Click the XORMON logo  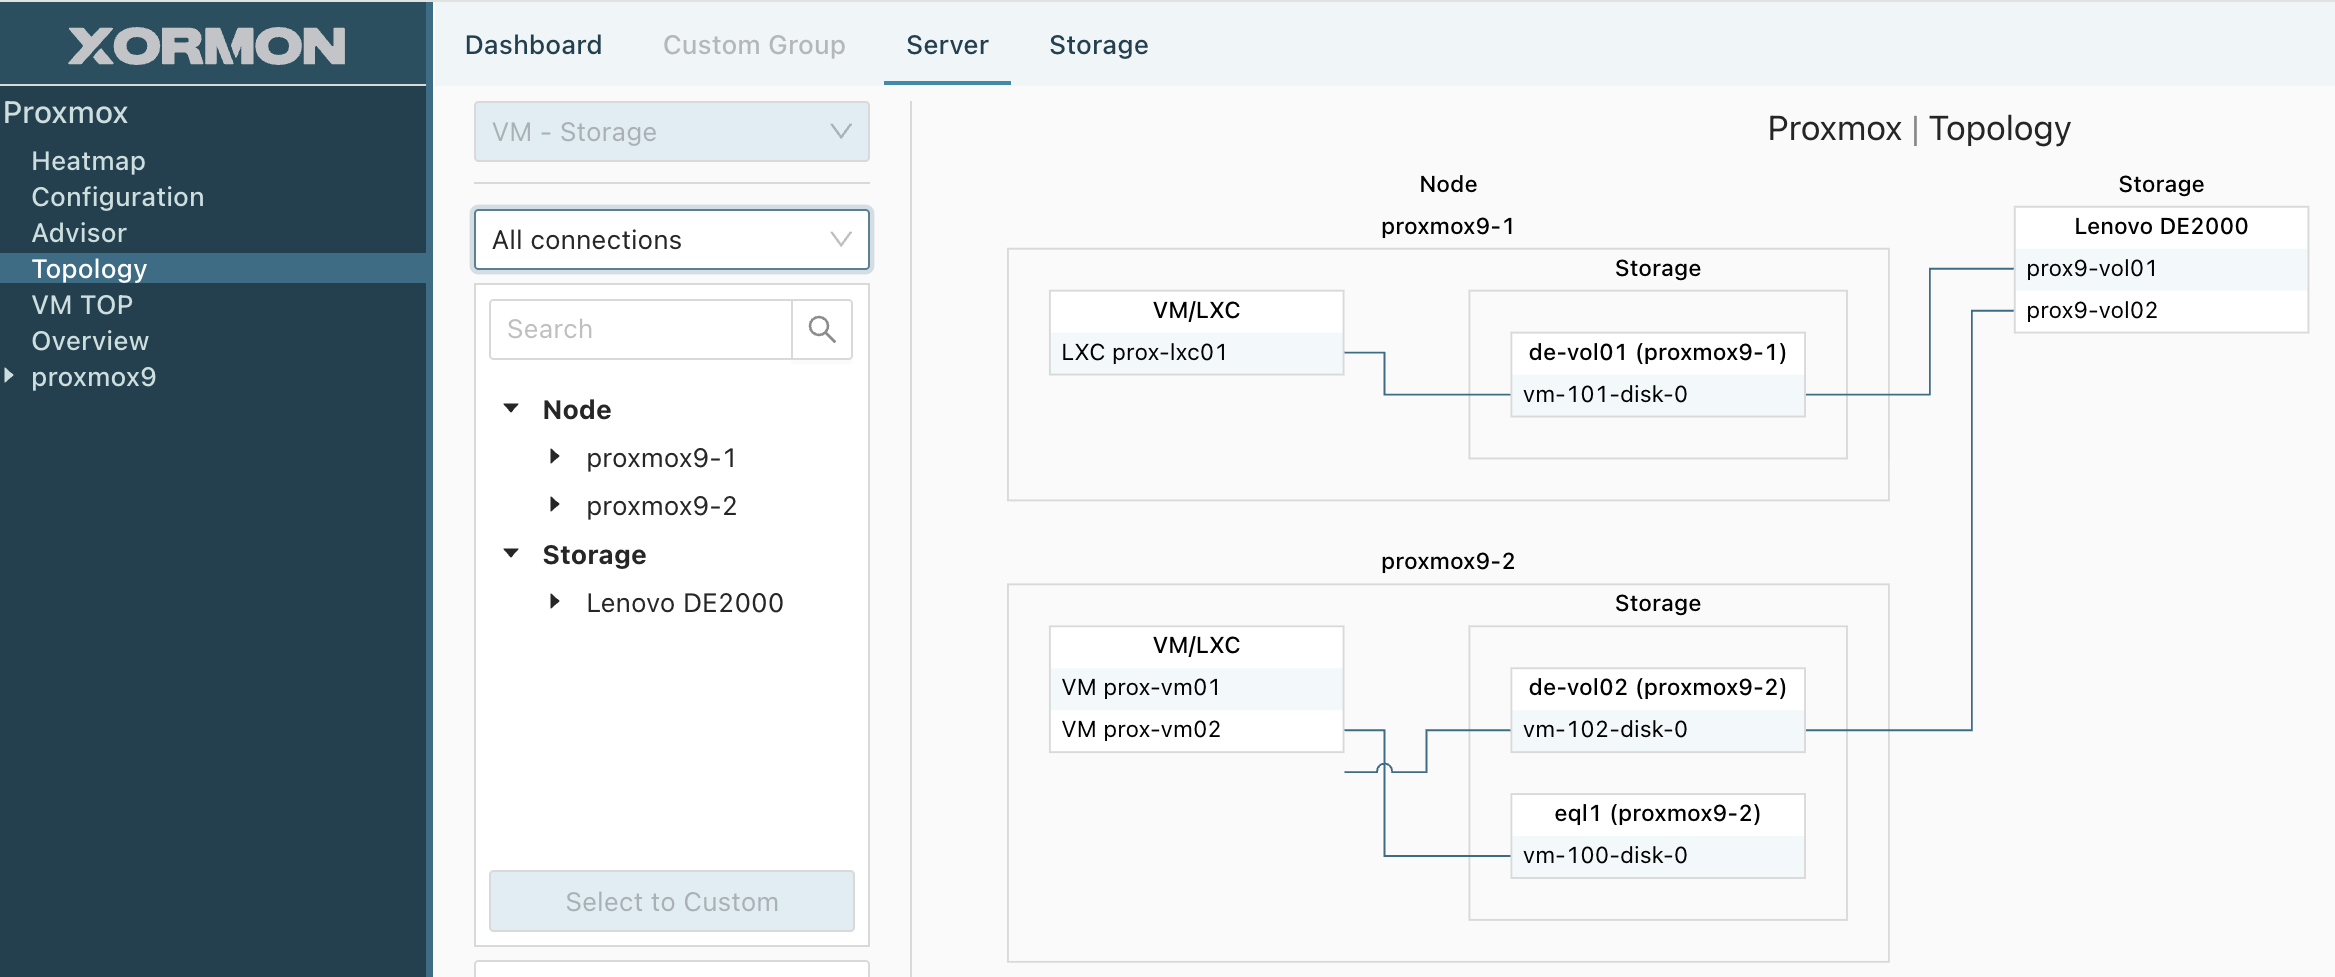207,46
